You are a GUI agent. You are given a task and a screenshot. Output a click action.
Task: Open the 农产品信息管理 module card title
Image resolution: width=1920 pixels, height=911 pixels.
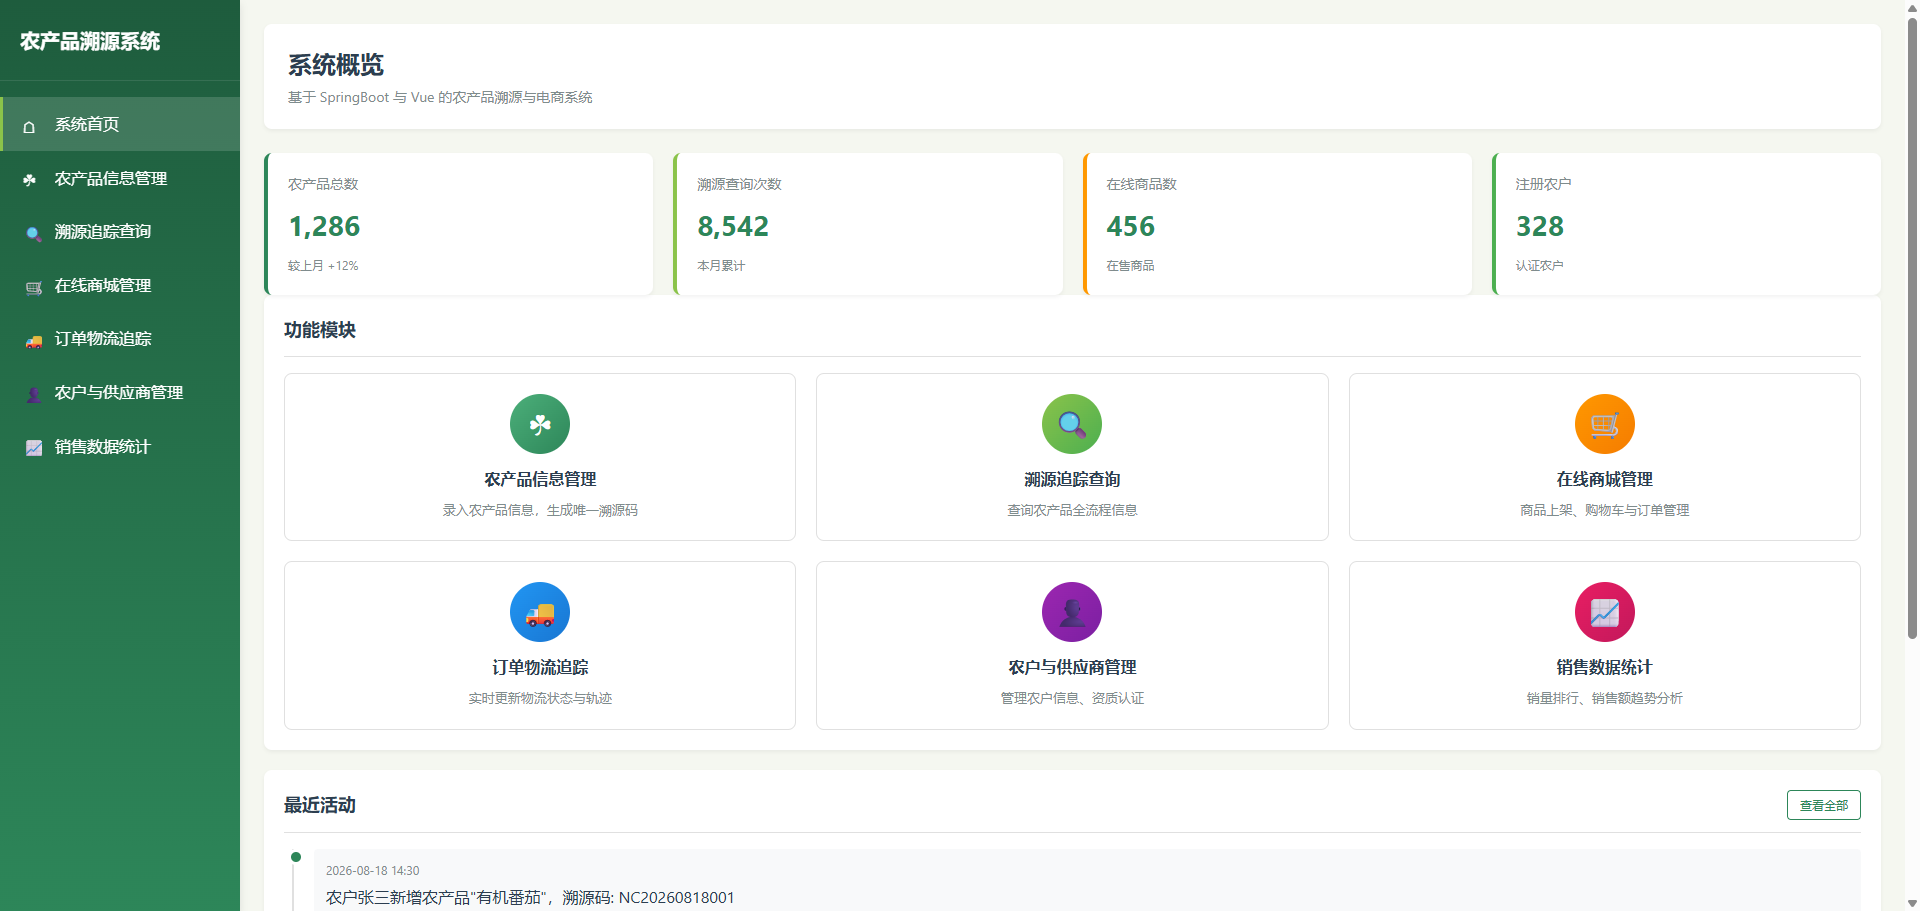[x=540, y=480]
